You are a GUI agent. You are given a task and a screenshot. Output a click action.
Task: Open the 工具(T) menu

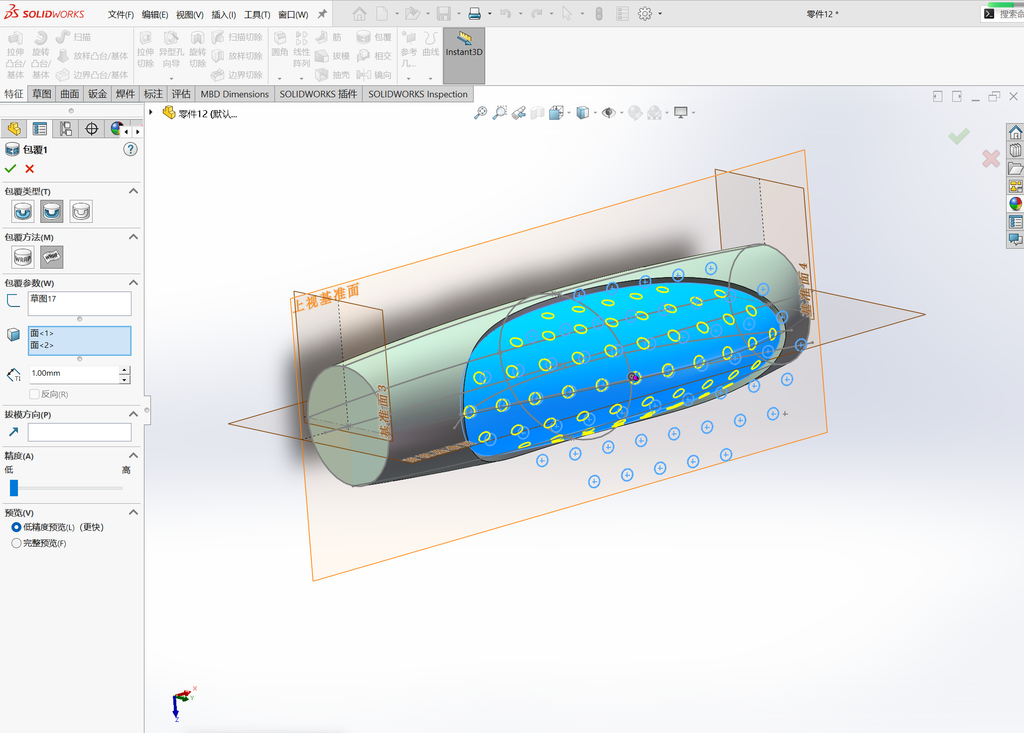click(x=257, y=14)
